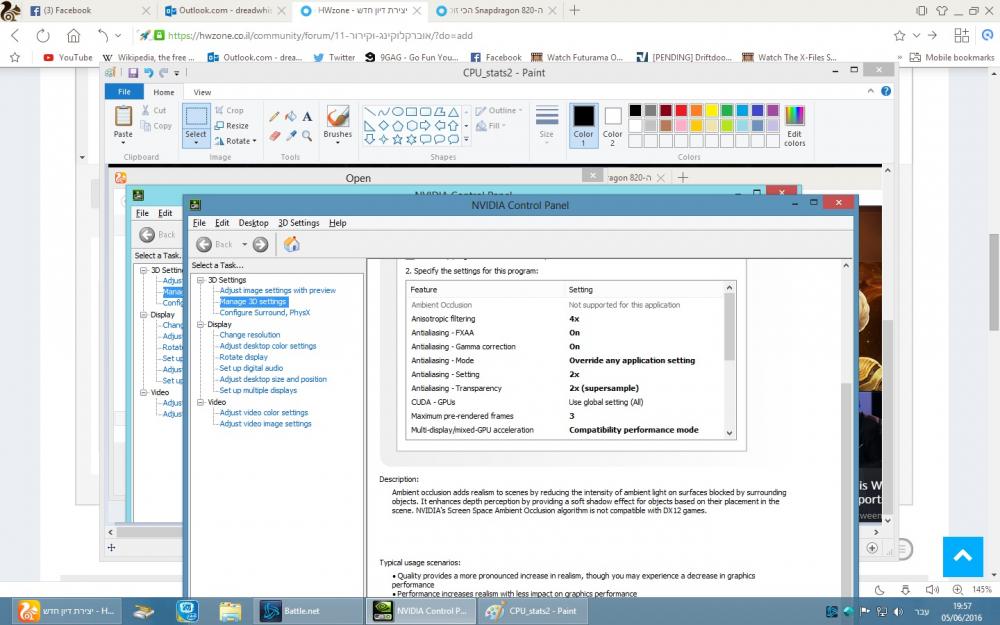Activate the Color picker eyedropper tool
Viewport: 1000px width, 625px height.
coord(291,136)
